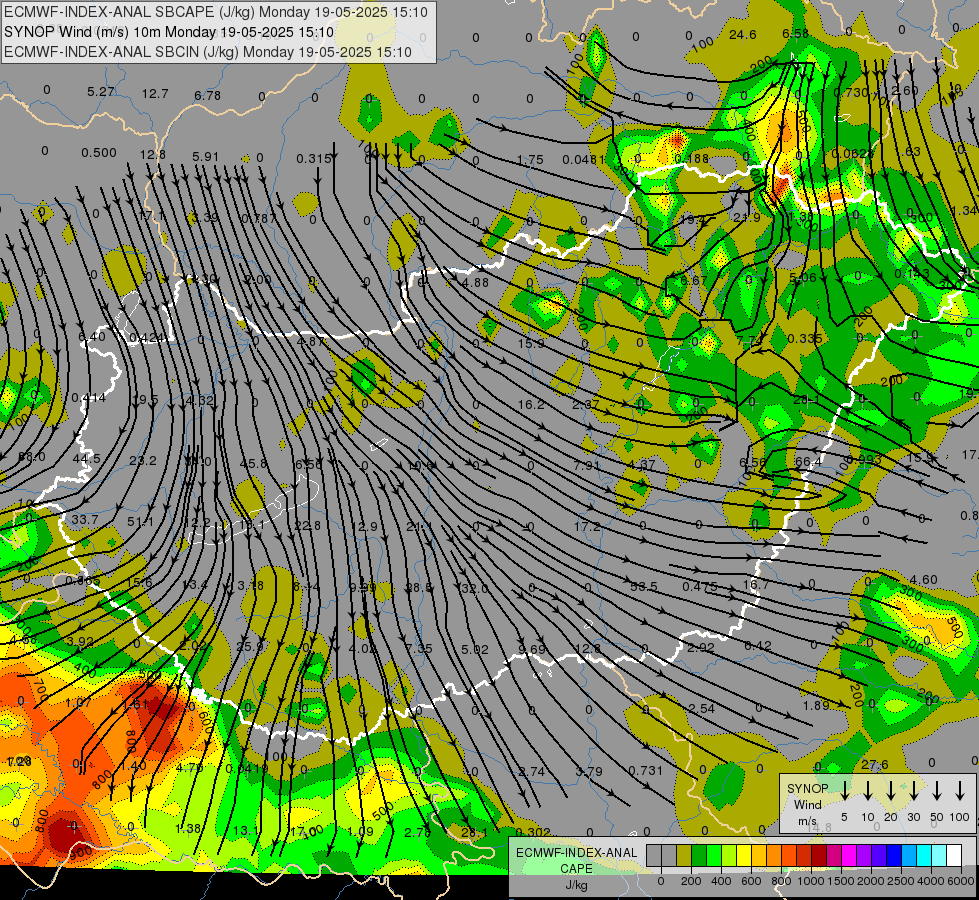The image size is (979, 900).
Task: Pick the cyan swatch near 4000 tick
Action: point(924,855)
